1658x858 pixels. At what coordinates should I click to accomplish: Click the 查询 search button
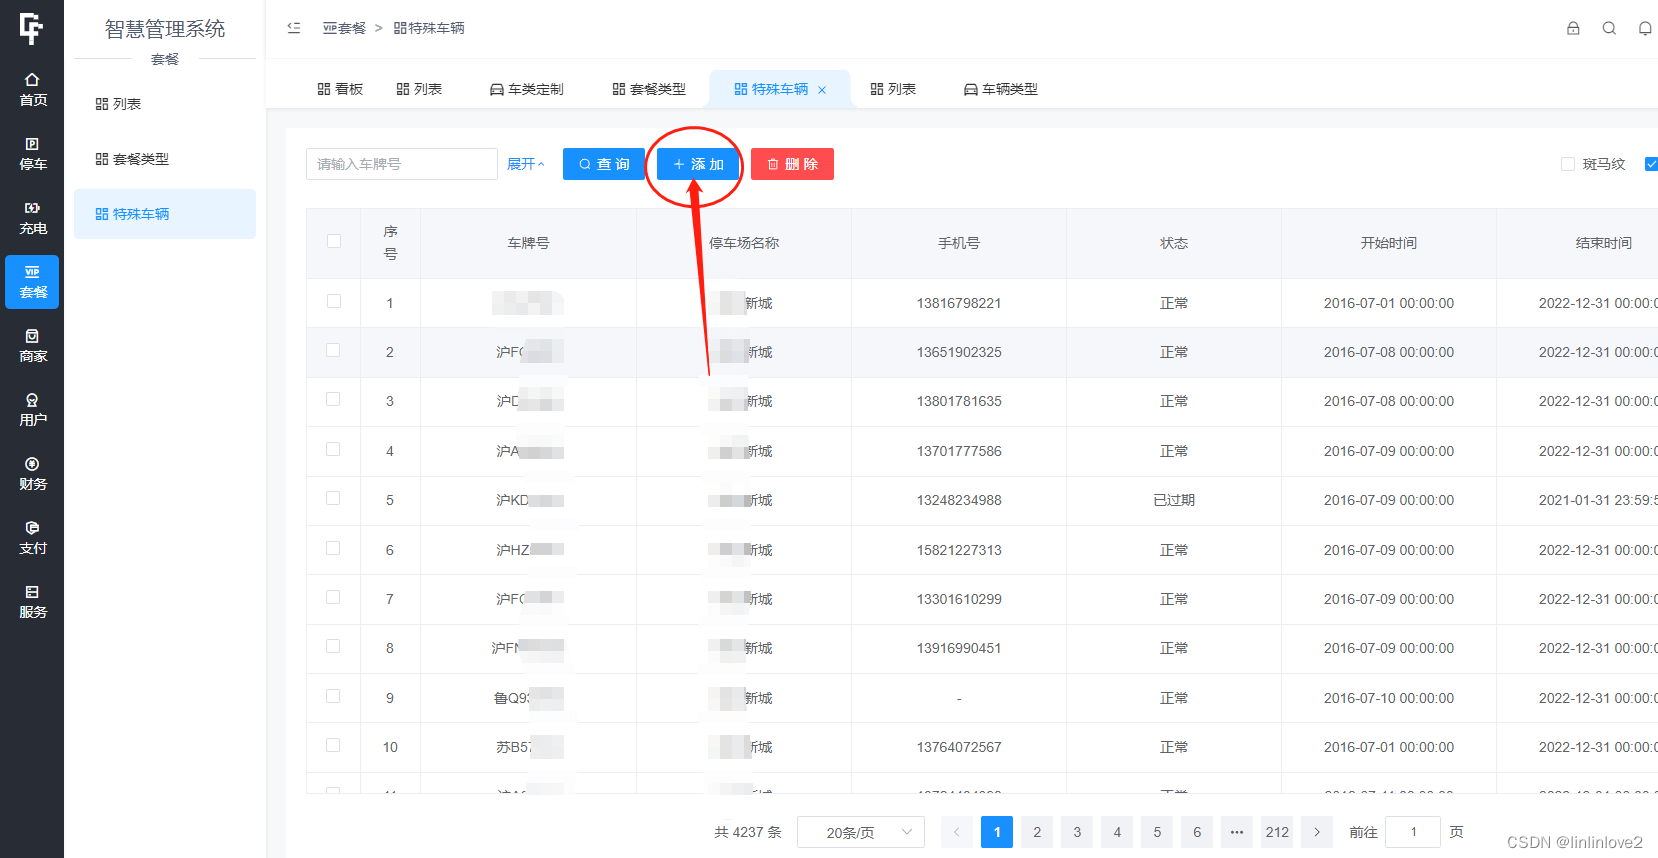point(604,164)
